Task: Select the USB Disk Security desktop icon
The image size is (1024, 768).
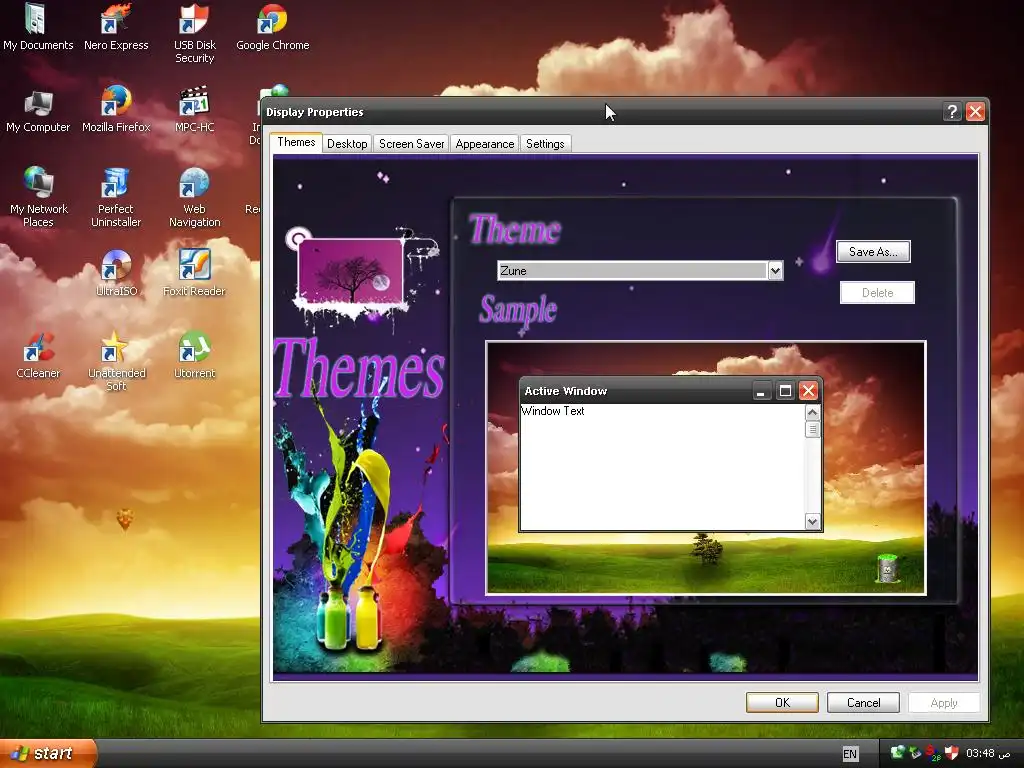Action: pos(195,33)
